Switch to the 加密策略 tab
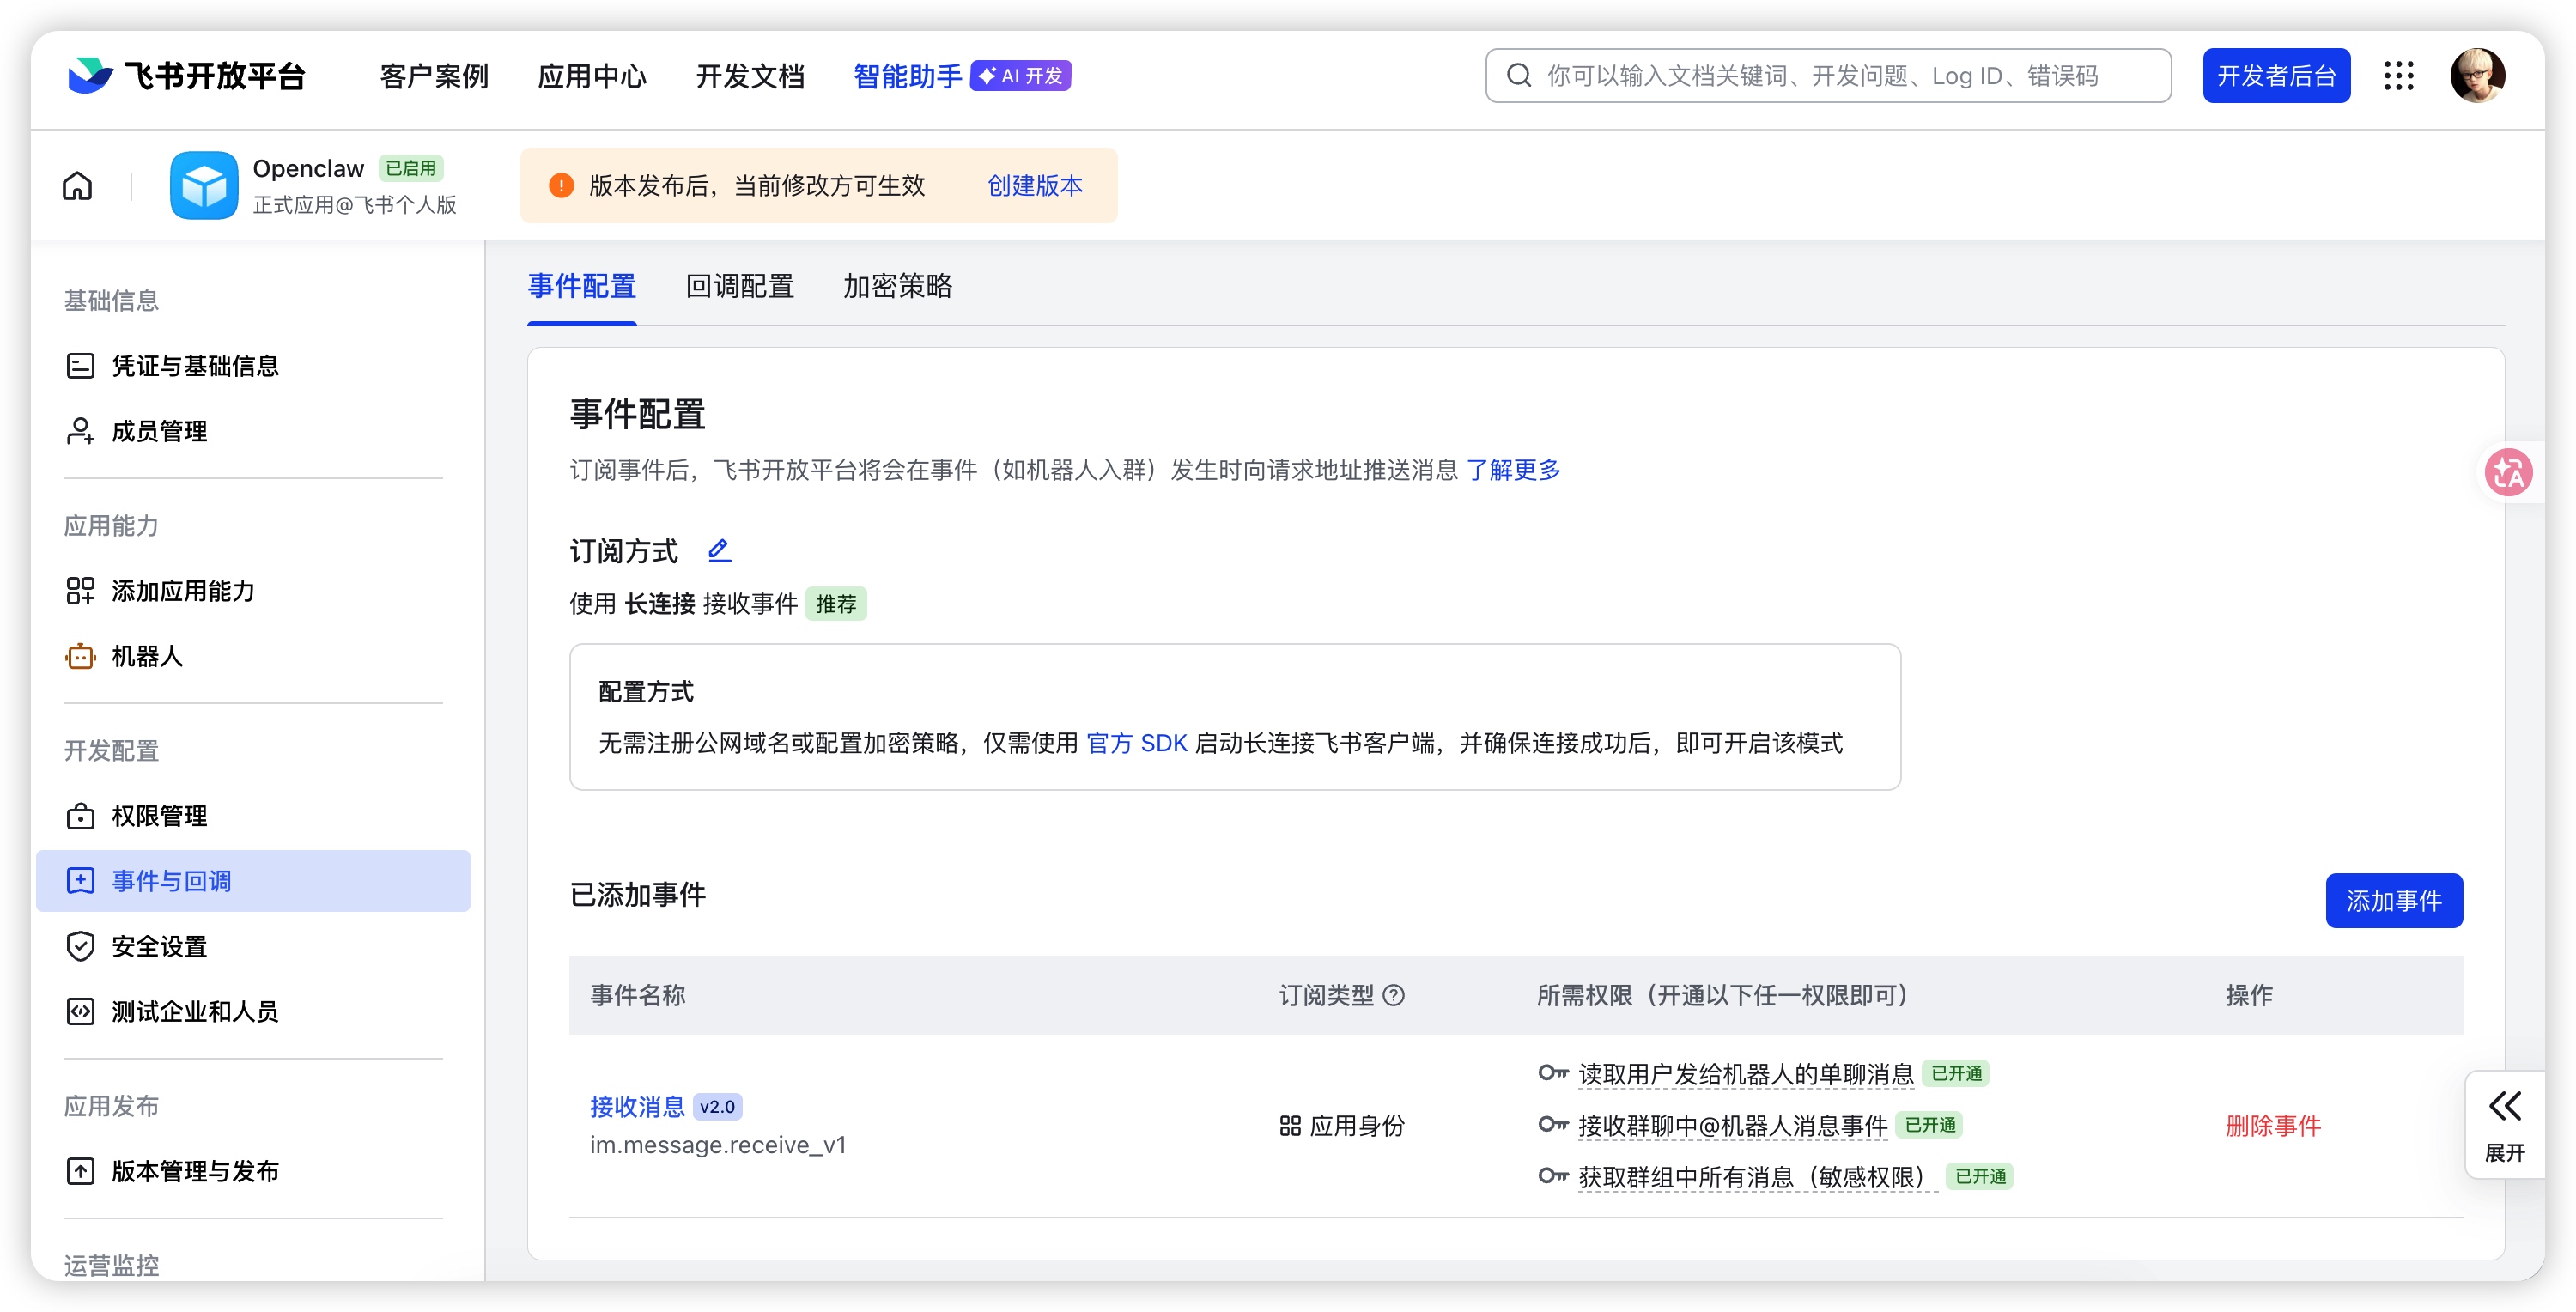 point(897,287)
